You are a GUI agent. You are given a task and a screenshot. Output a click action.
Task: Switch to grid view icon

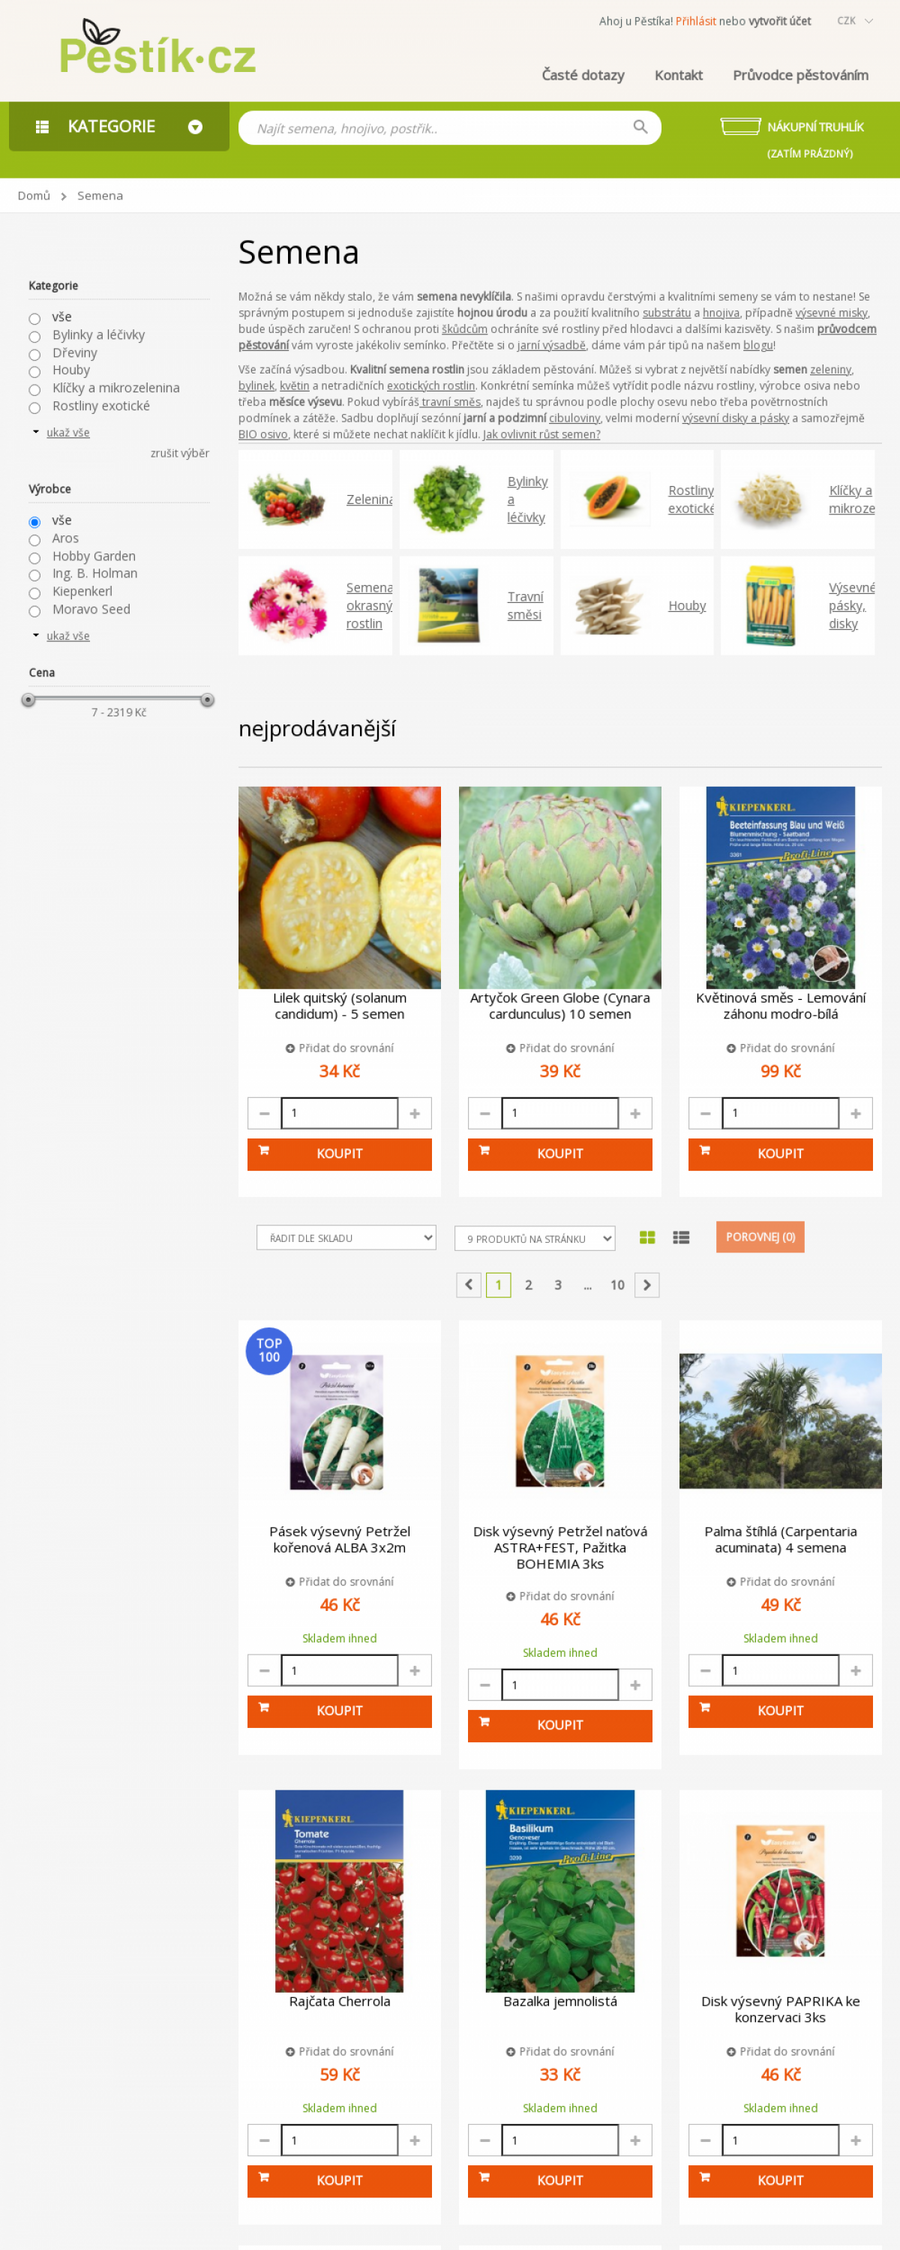[x=647, y=1238]
